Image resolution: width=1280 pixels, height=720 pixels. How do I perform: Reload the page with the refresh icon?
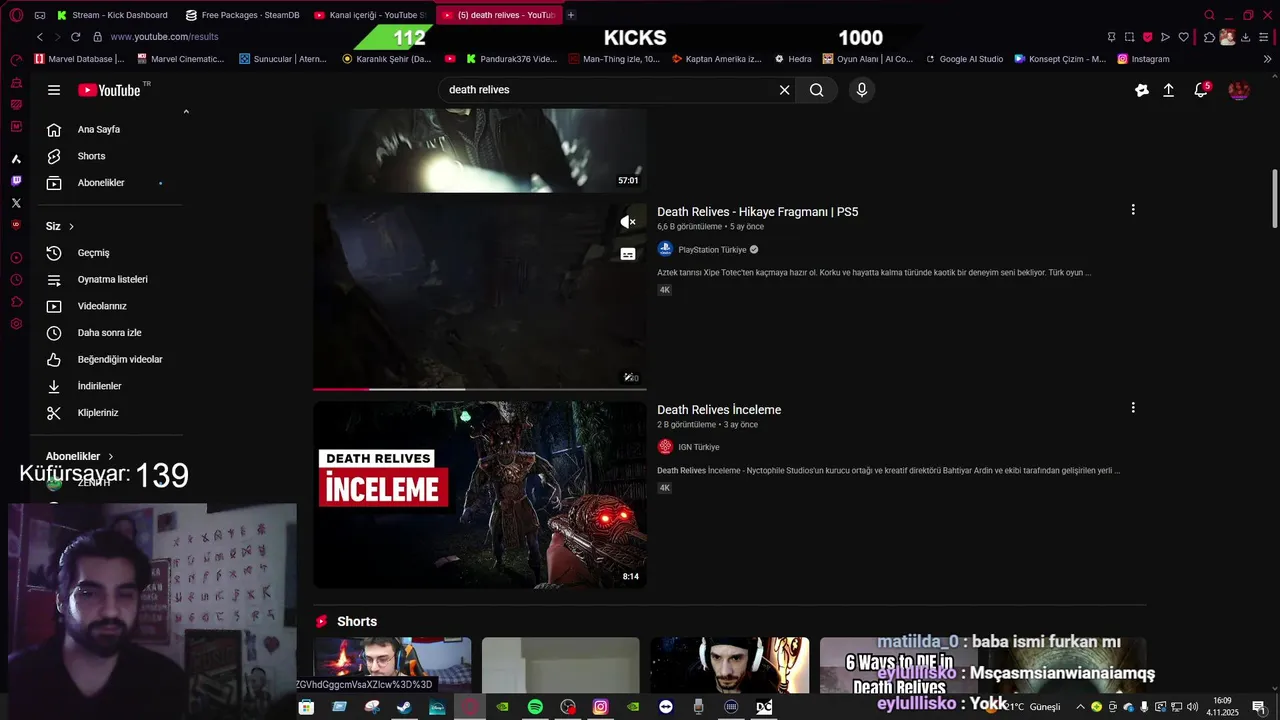click(75, 37)
